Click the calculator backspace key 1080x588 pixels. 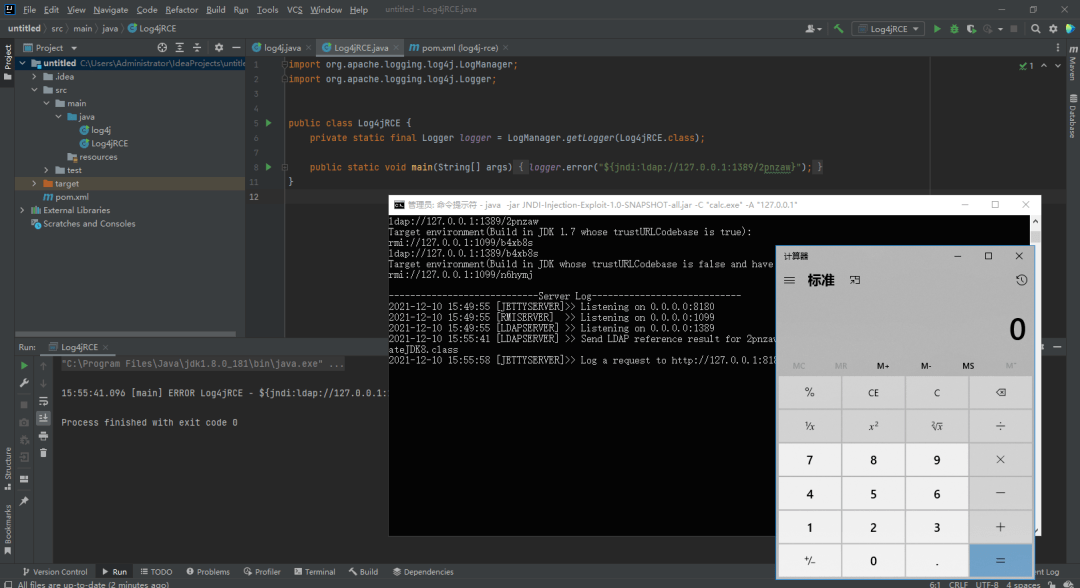tap(1000, 392)
